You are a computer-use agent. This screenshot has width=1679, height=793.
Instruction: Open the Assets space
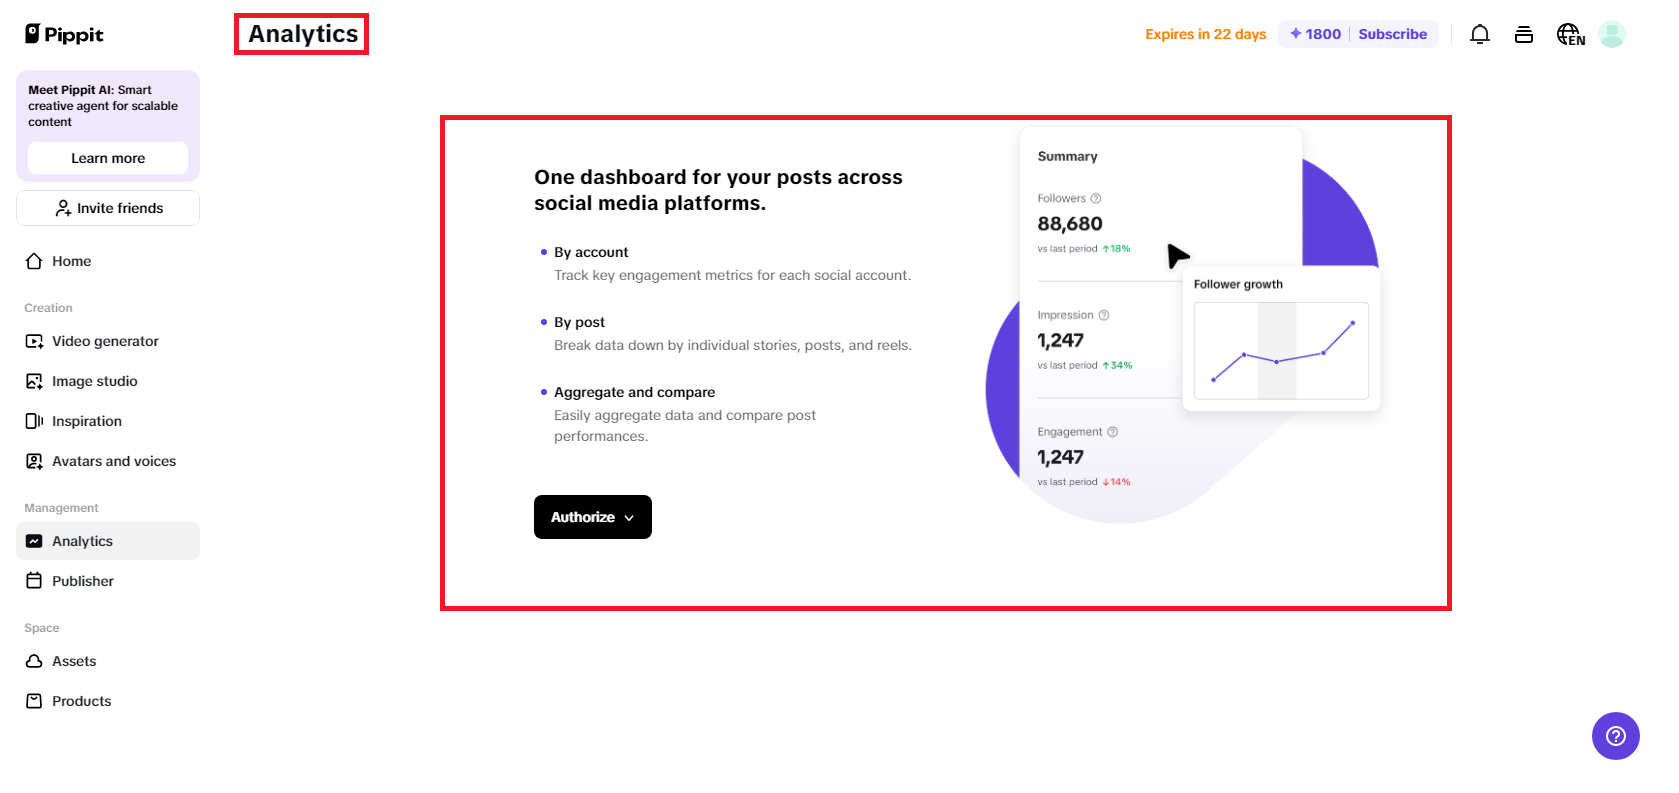click(74, 661)
